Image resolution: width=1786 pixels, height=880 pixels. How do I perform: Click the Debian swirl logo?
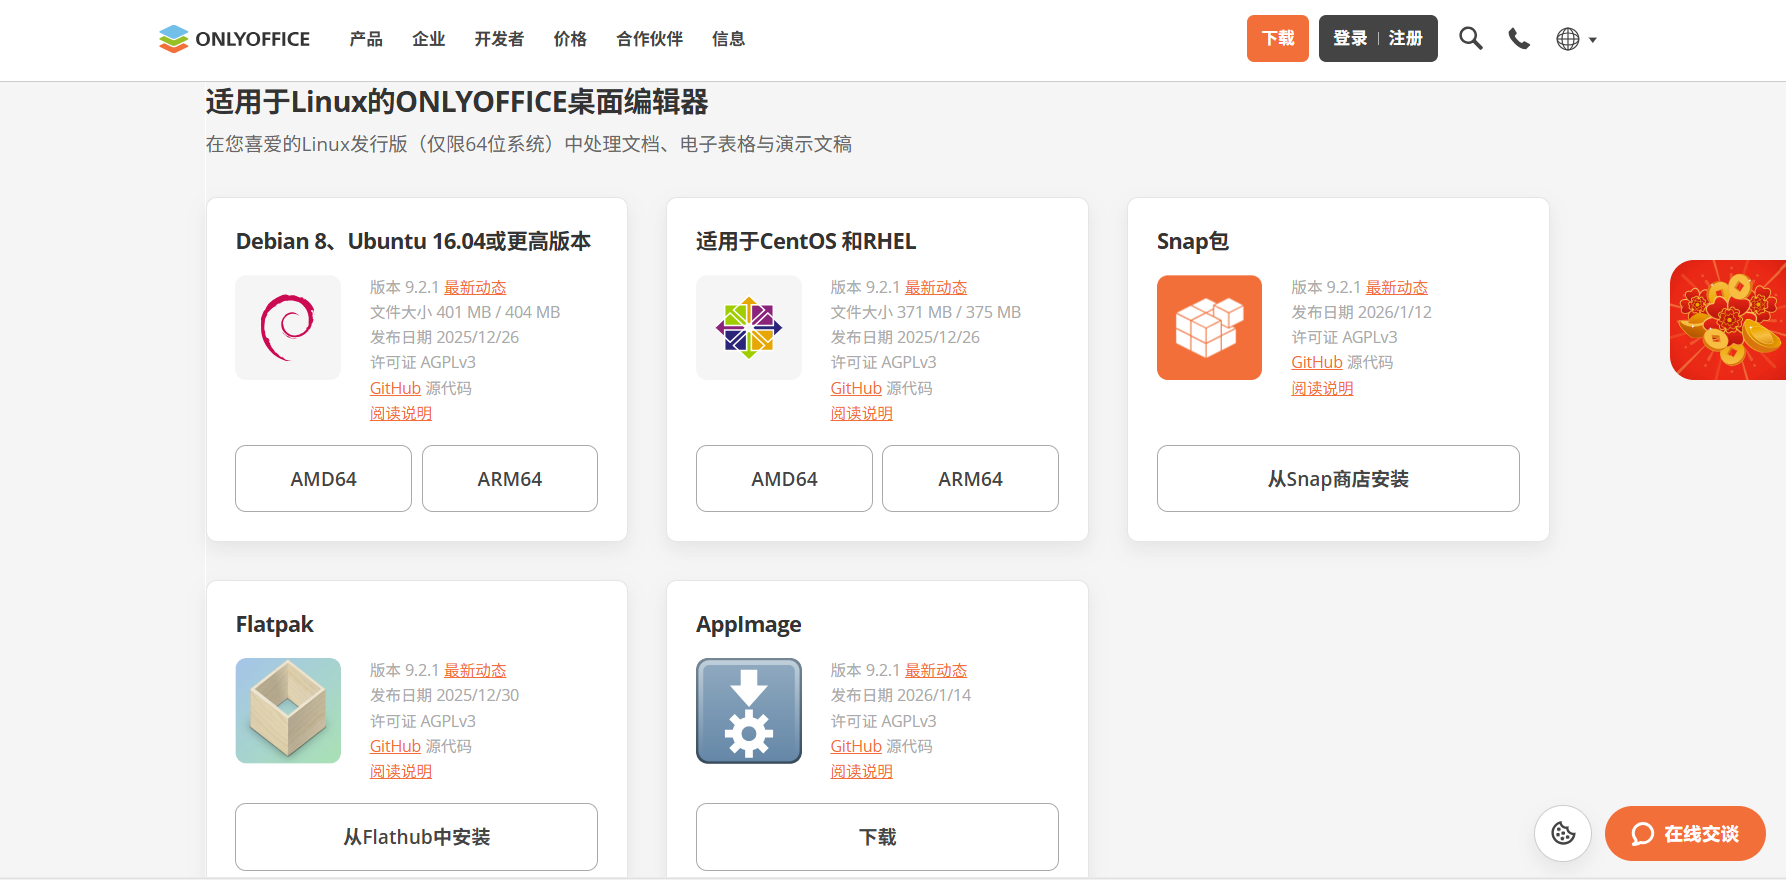pyautogui.click(x=288, y=328)
